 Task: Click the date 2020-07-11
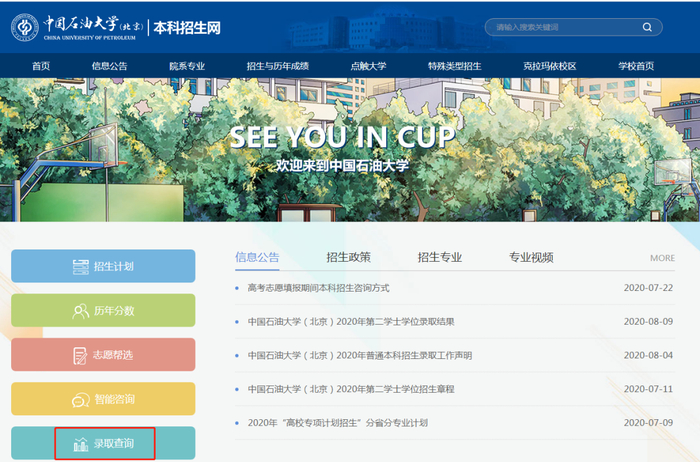click(648, 389)
